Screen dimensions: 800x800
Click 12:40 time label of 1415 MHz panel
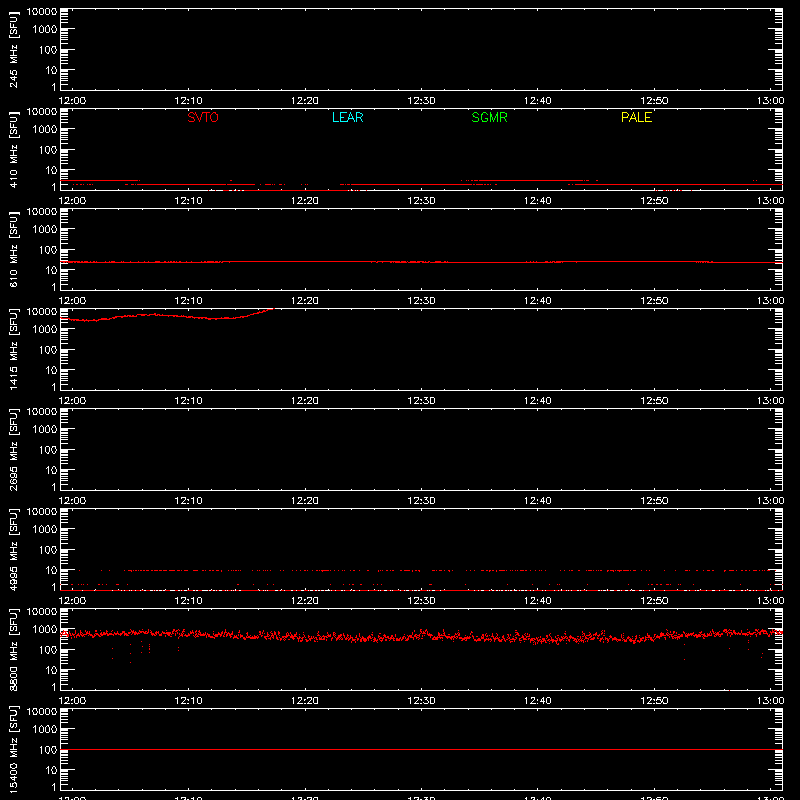tap(537, 401)
